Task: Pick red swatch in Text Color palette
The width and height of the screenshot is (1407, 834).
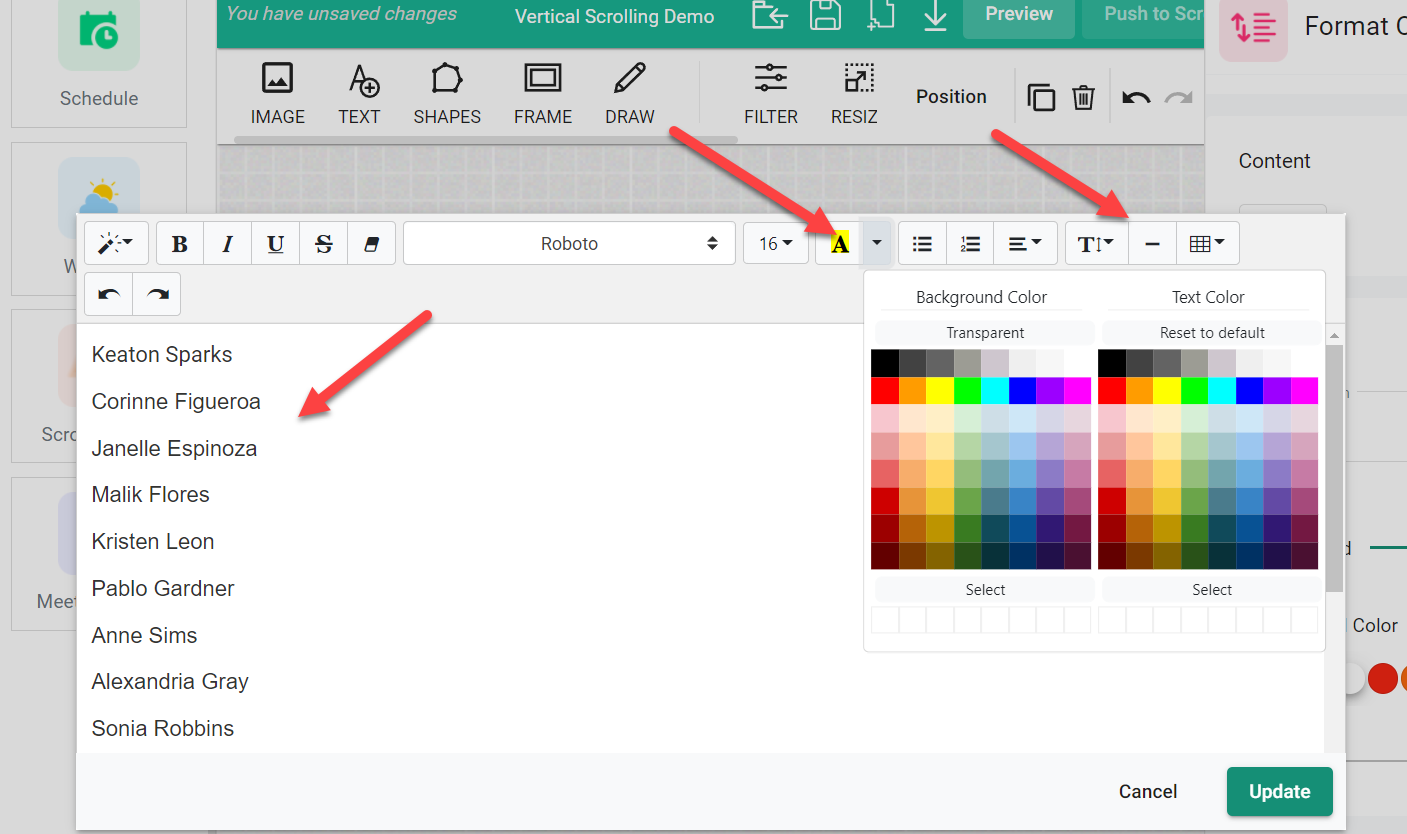Action: (x=1111, y=390)
